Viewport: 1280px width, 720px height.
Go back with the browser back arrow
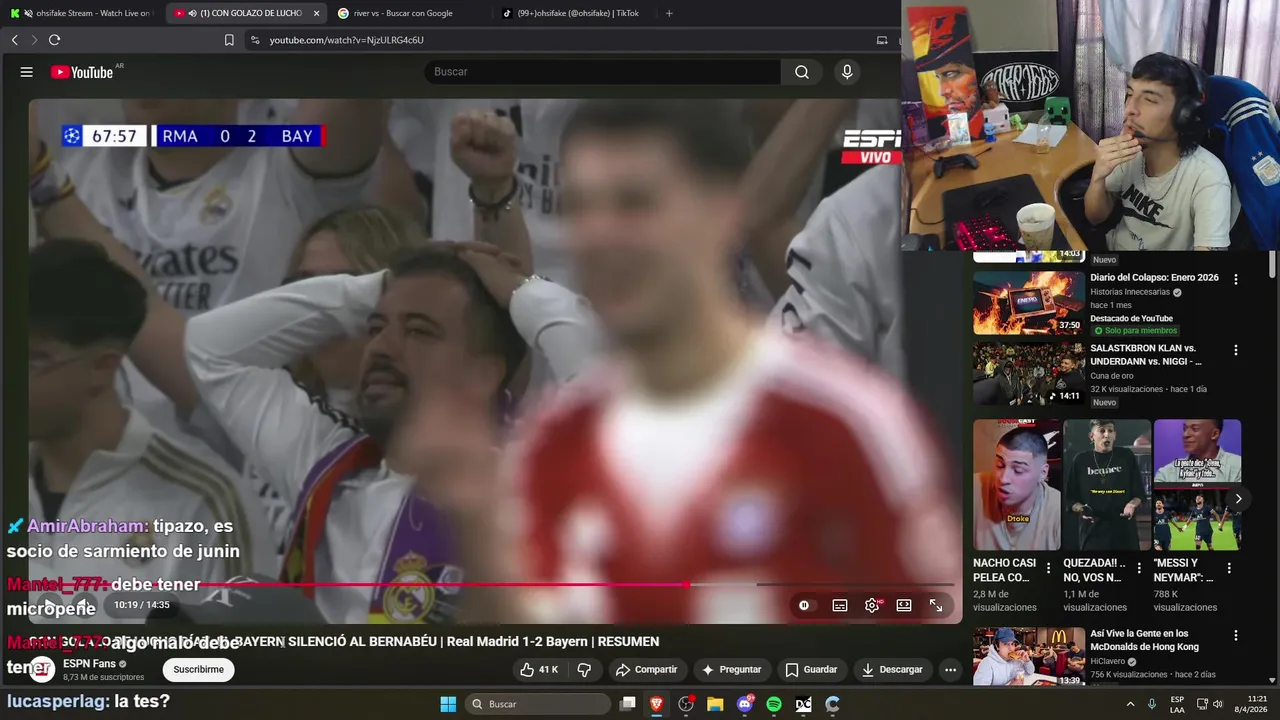[x=14, y=40]
